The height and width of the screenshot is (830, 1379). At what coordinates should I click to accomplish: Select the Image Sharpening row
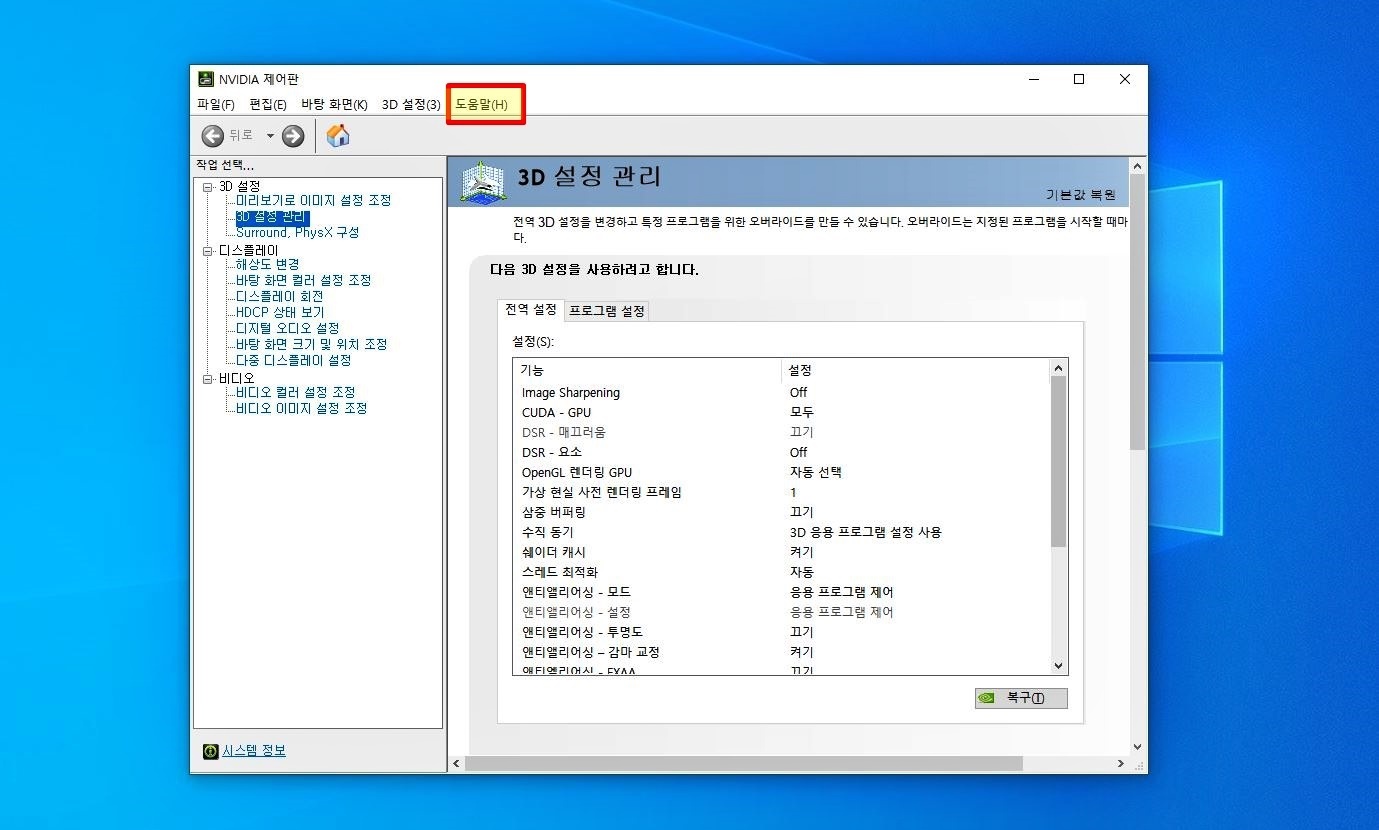[782, 392]
